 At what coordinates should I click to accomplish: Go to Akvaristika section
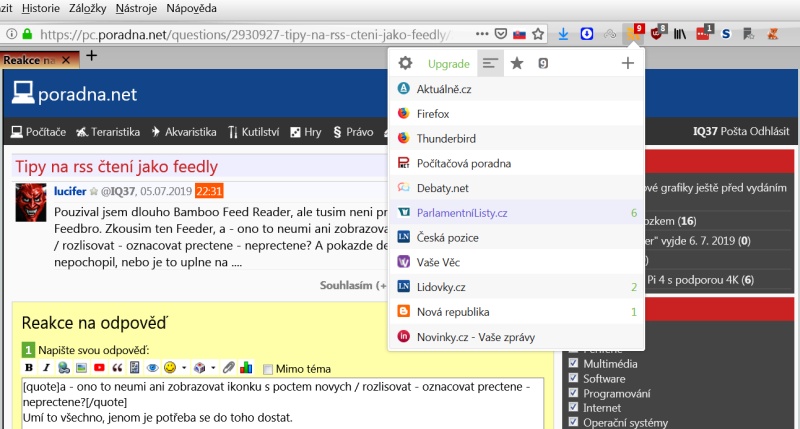(x=184, y=132)
